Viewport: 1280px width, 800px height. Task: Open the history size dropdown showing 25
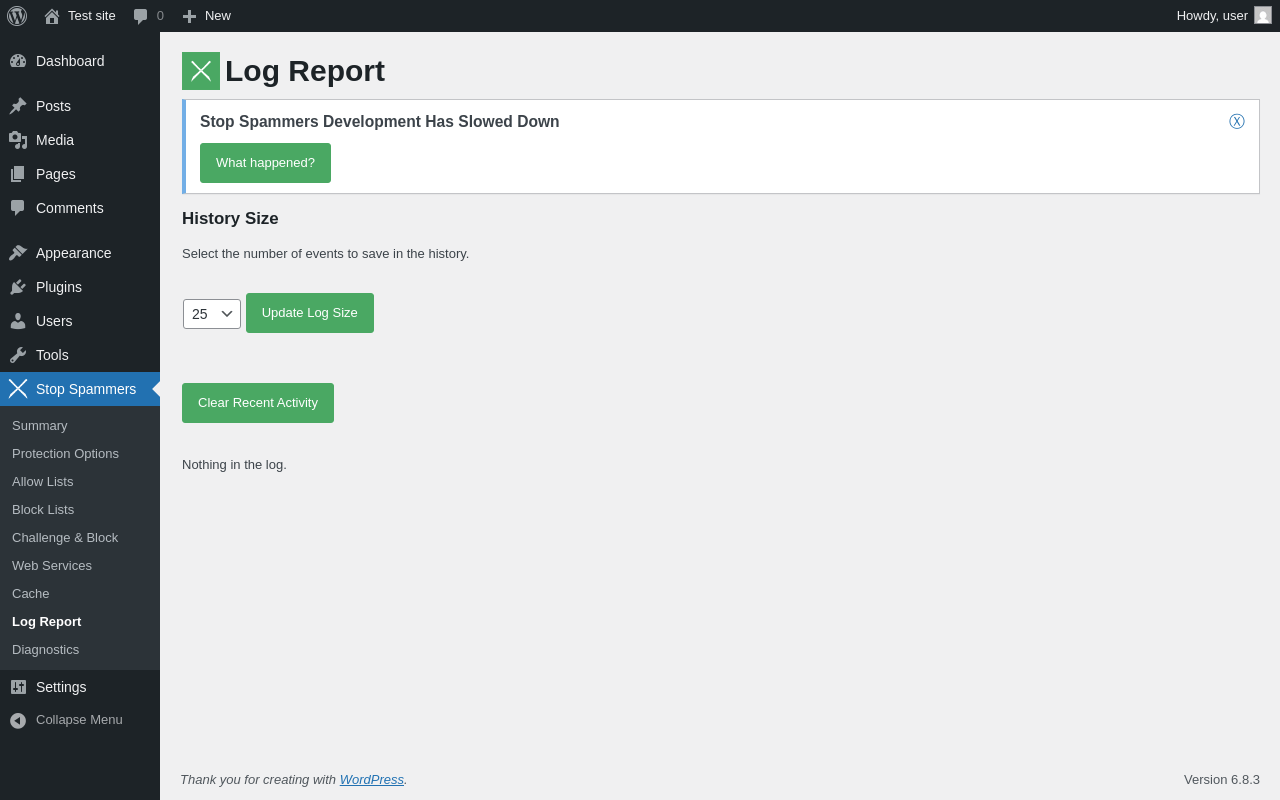click(212, 314)
